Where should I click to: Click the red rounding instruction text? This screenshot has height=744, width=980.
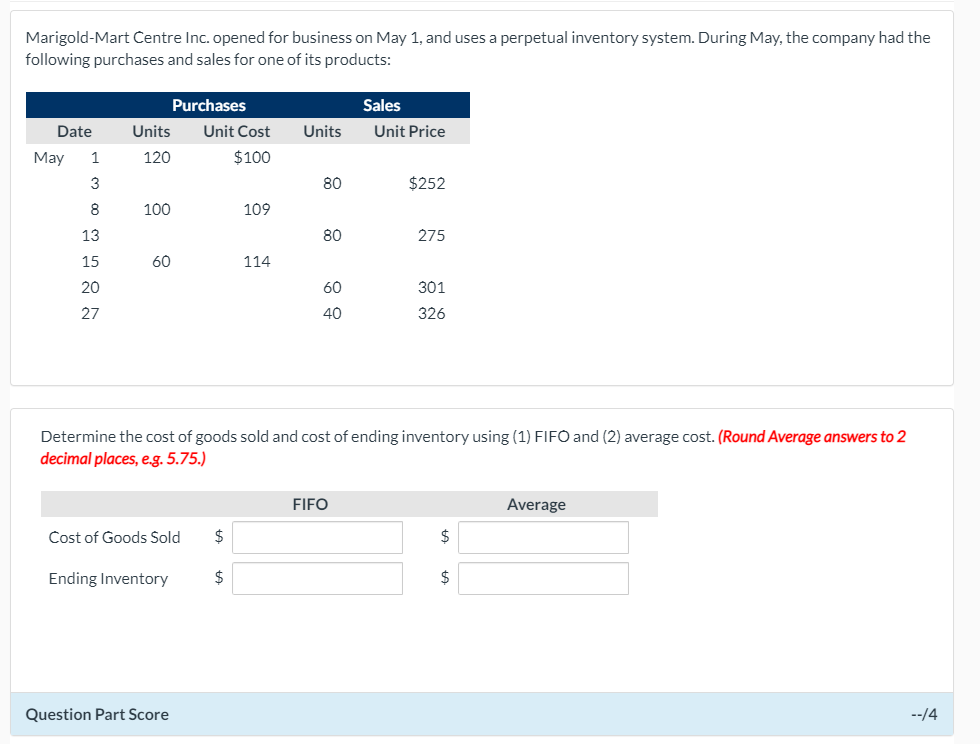coord(473,448)
